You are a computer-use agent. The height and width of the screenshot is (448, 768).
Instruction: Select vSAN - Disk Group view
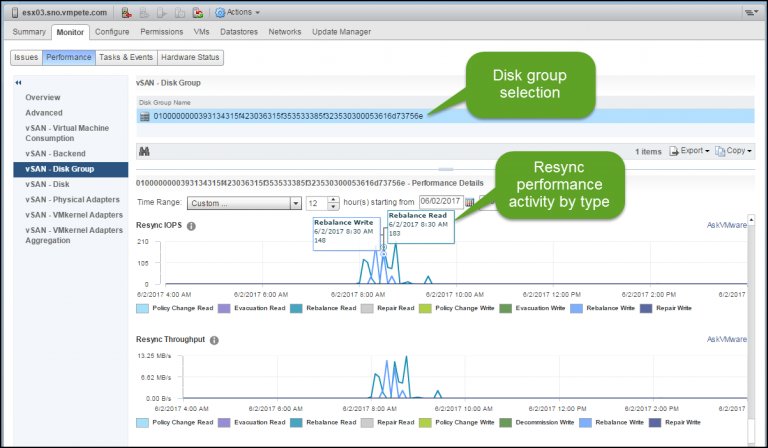[71, 169]
